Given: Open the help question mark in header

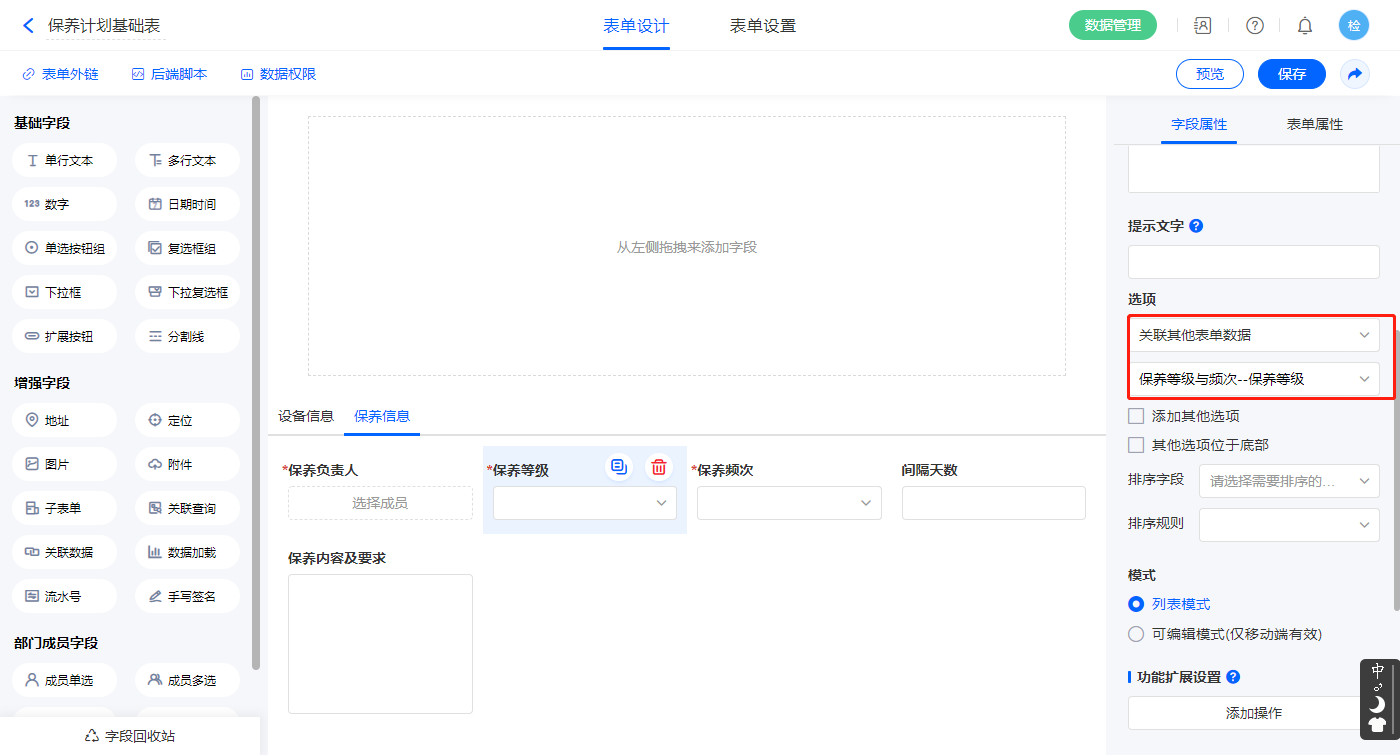Looking at the screenshot, I should click(x=1254, y=26).
